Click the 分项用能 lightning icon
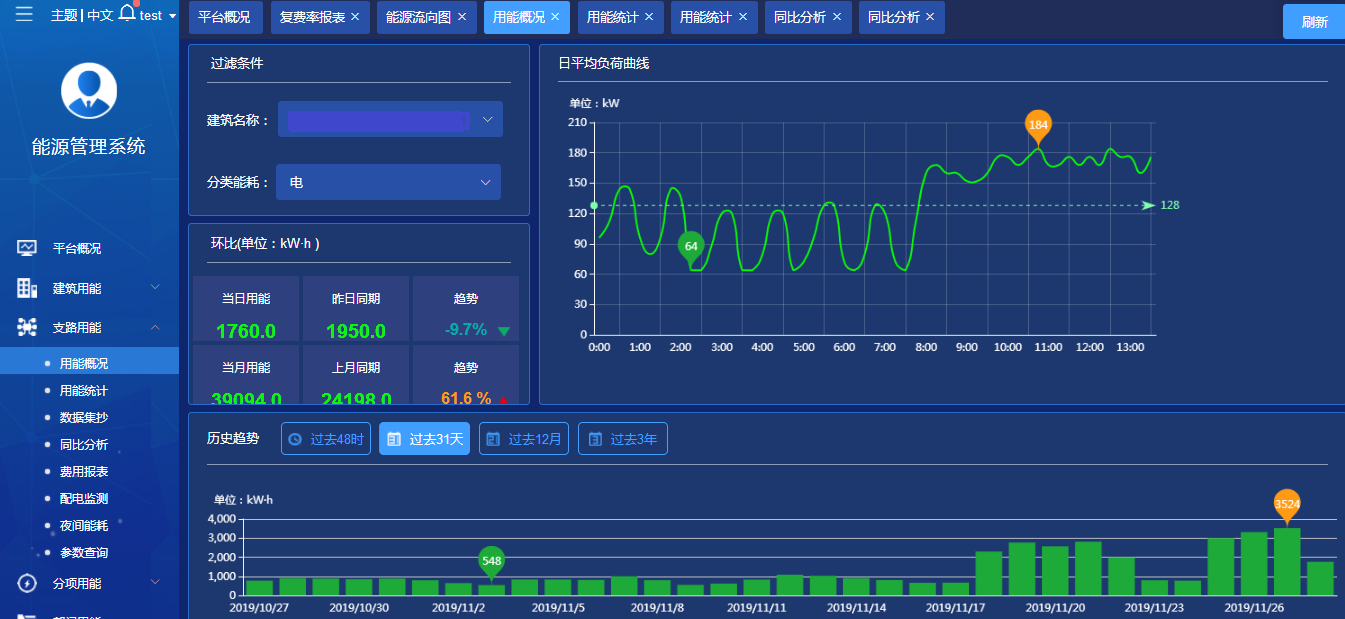 pyautogui.click(x=27, y=583)
